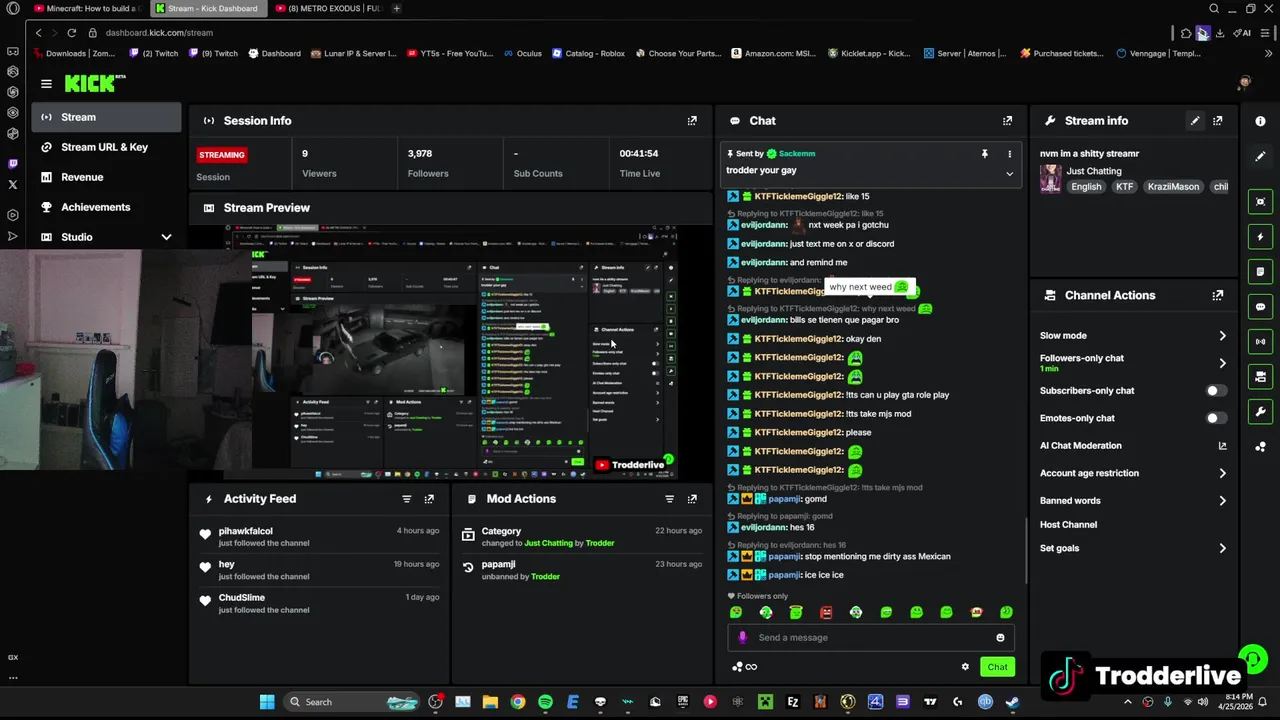
Task: Click the Just Chatting category thumbnail
Action: tap(1050, 179)
